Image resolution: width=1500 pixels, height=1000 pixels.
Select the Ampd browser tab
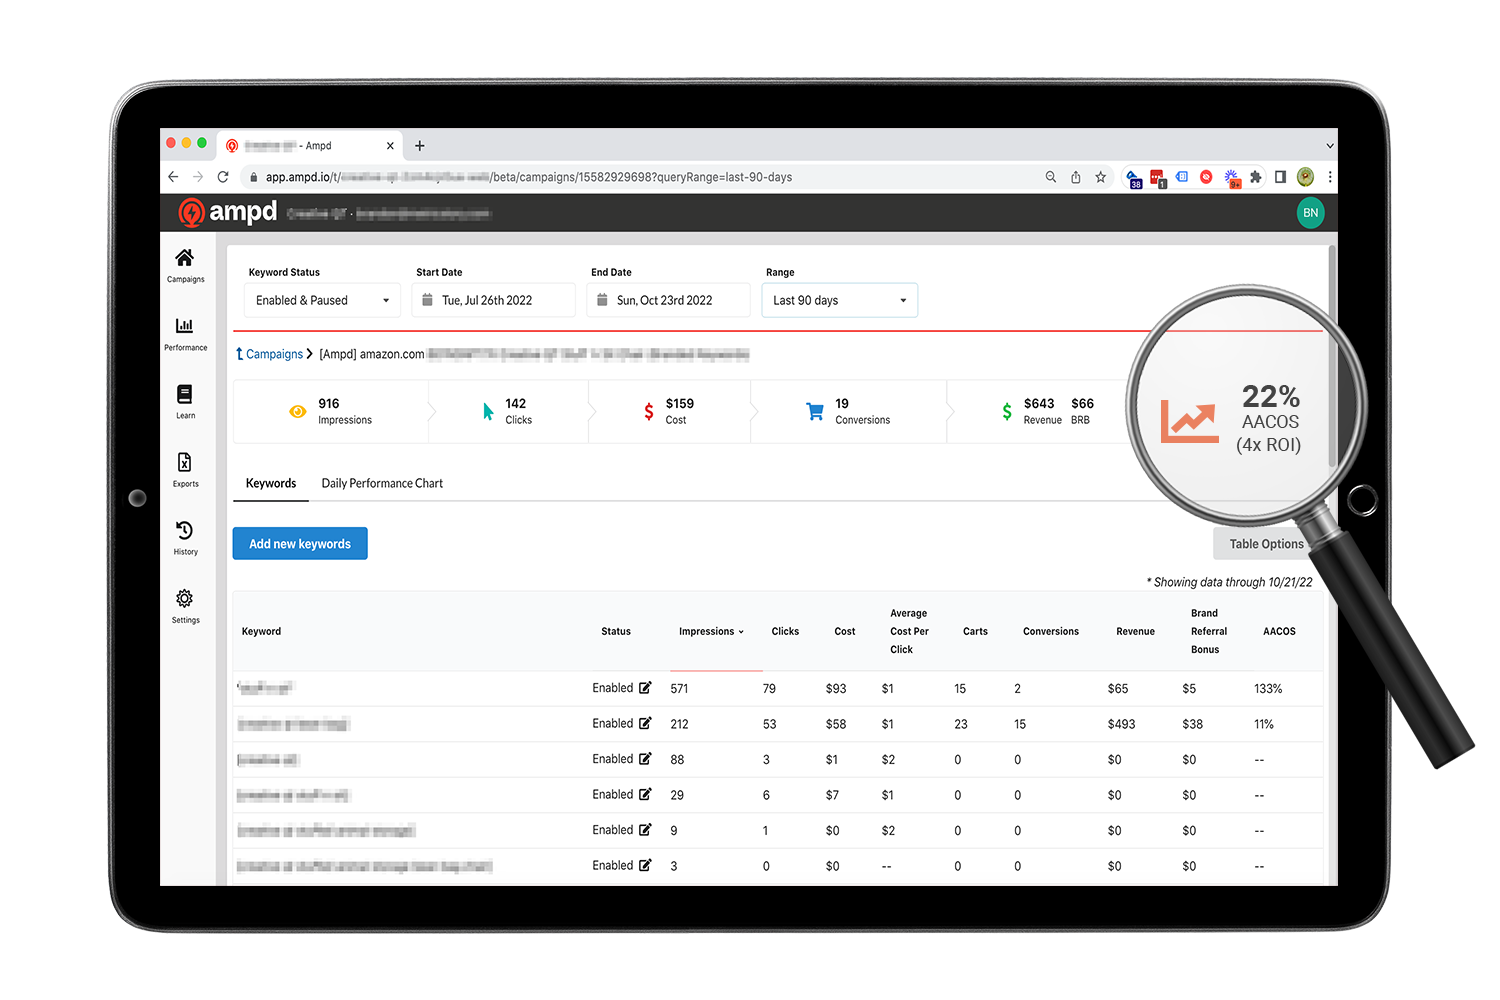click(311, 146)
